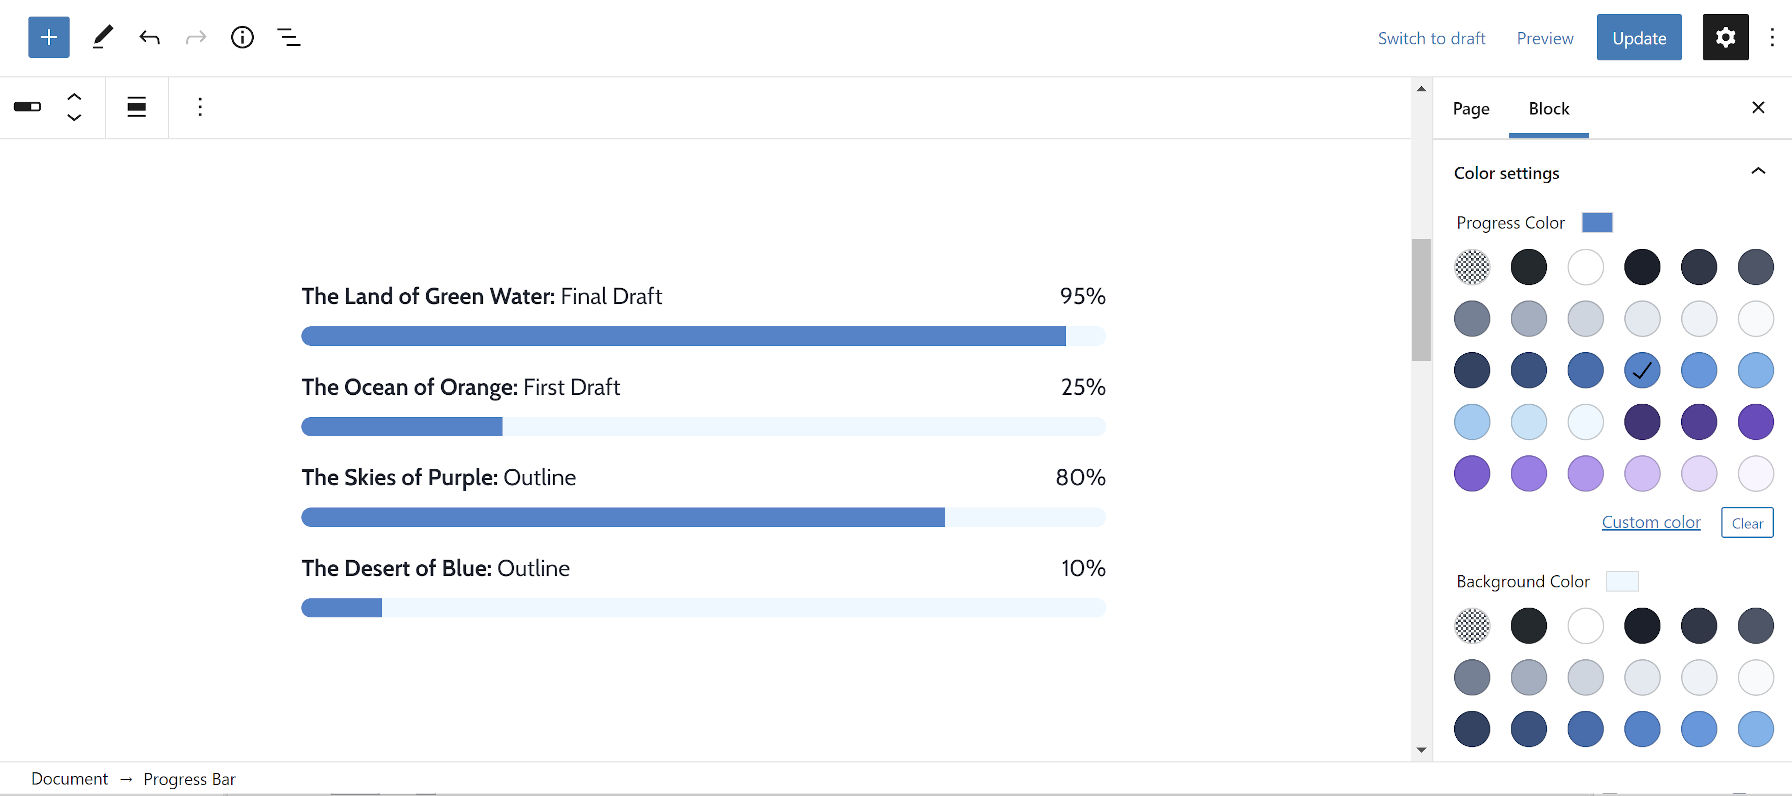View document details
Image resolution: width=1792 pixels, height=796 pixels.
(242, 37)
